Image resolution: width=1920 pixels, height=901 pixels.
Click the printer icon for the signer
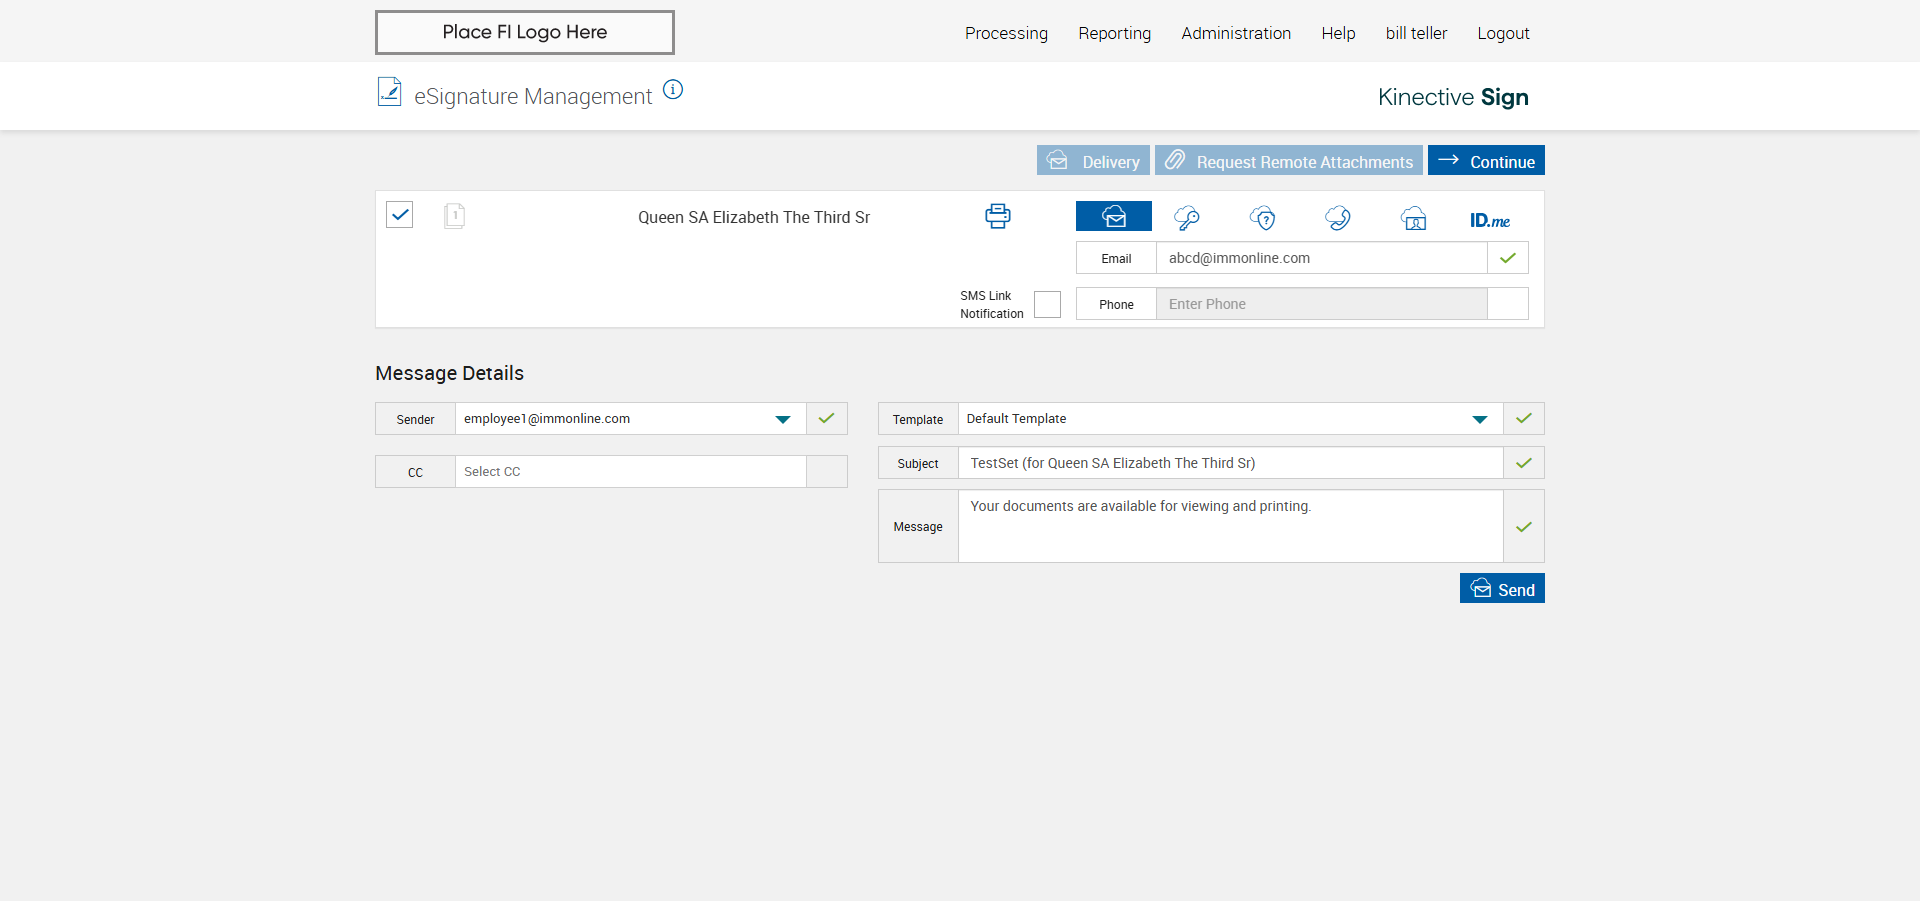pos(997,216)
